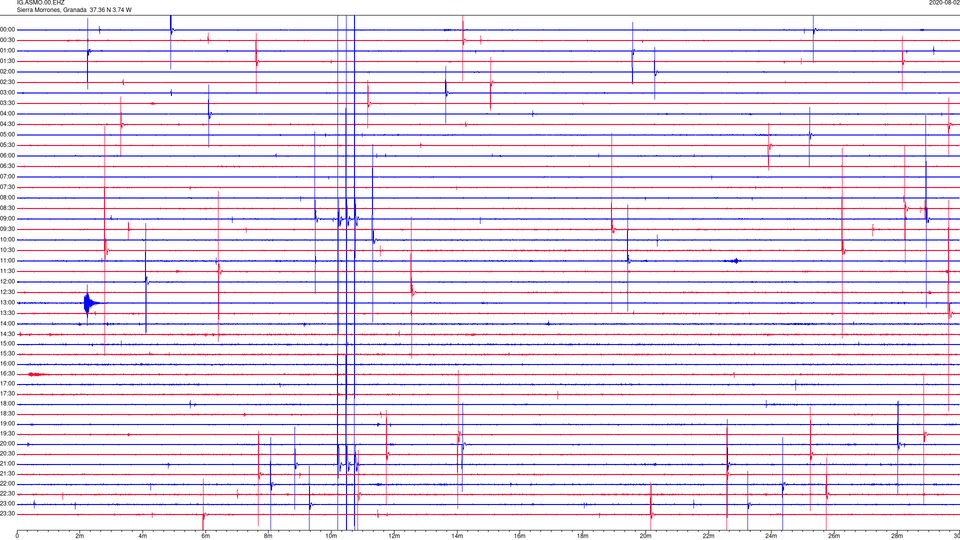Image resolution: width=960 pixels, height=540 pixels.
Task: Click the 09:30 trace time label
Action: click(x=8, y=229)
